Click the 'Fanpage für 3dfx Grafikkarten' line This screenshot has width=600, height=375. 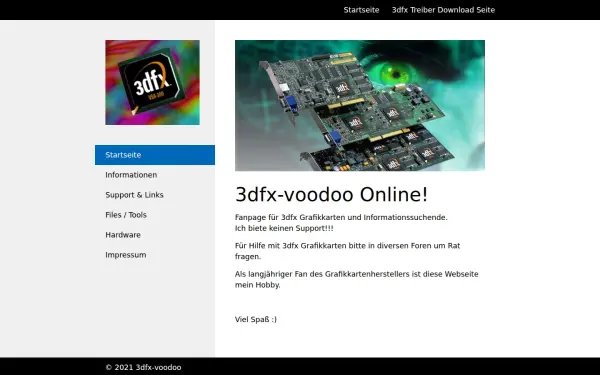point(341,217)
